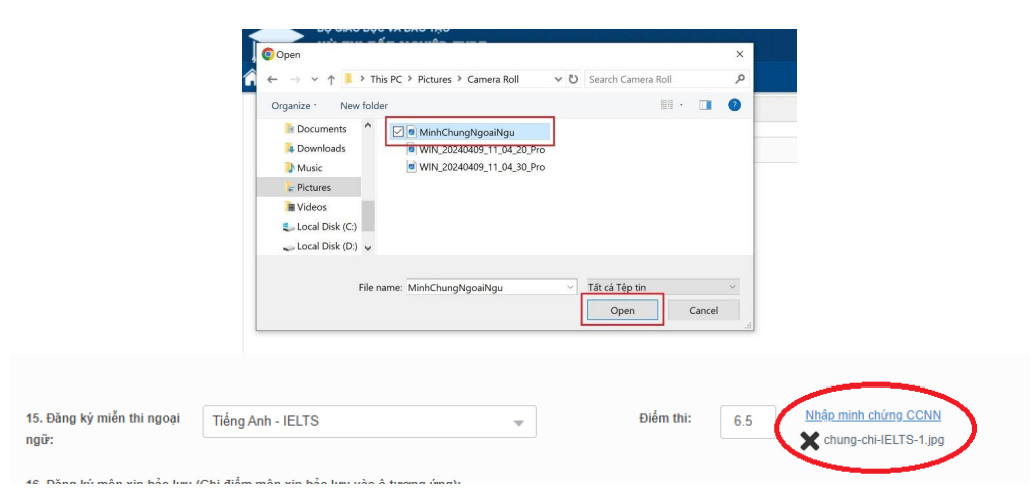Click the blue Help question mark icon
The image size is (1035, 502).
pyautogui.click(x=734, y=105)
